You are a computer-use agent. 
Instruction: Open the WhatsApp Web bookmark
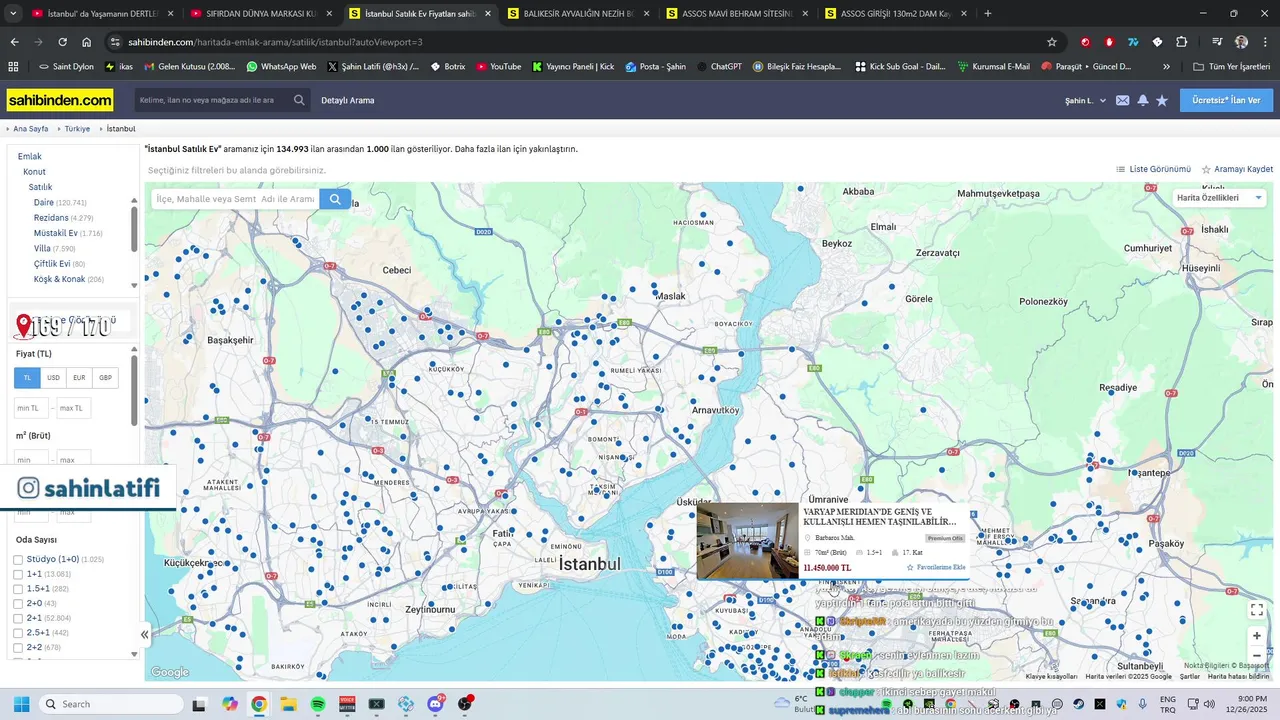[x=281, y=66]
